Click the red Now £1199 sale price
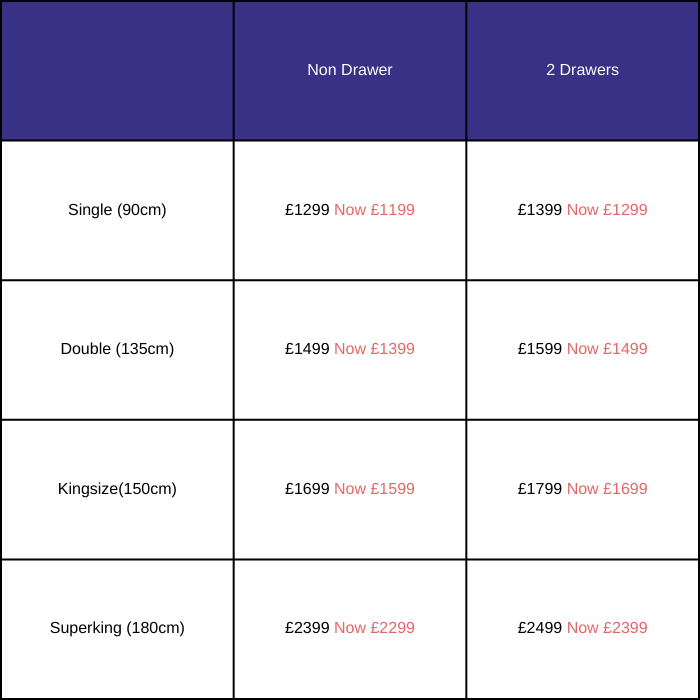 pos(374,210)
